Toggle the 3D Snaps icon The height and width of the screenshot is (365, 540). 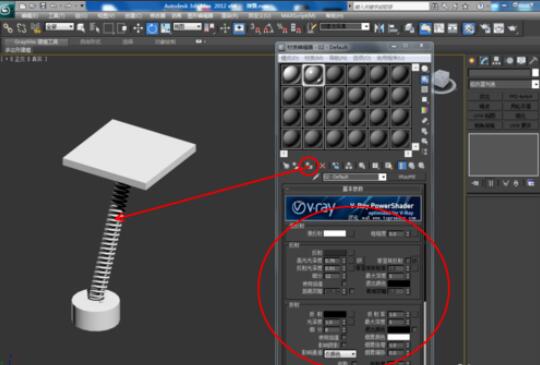255,28
